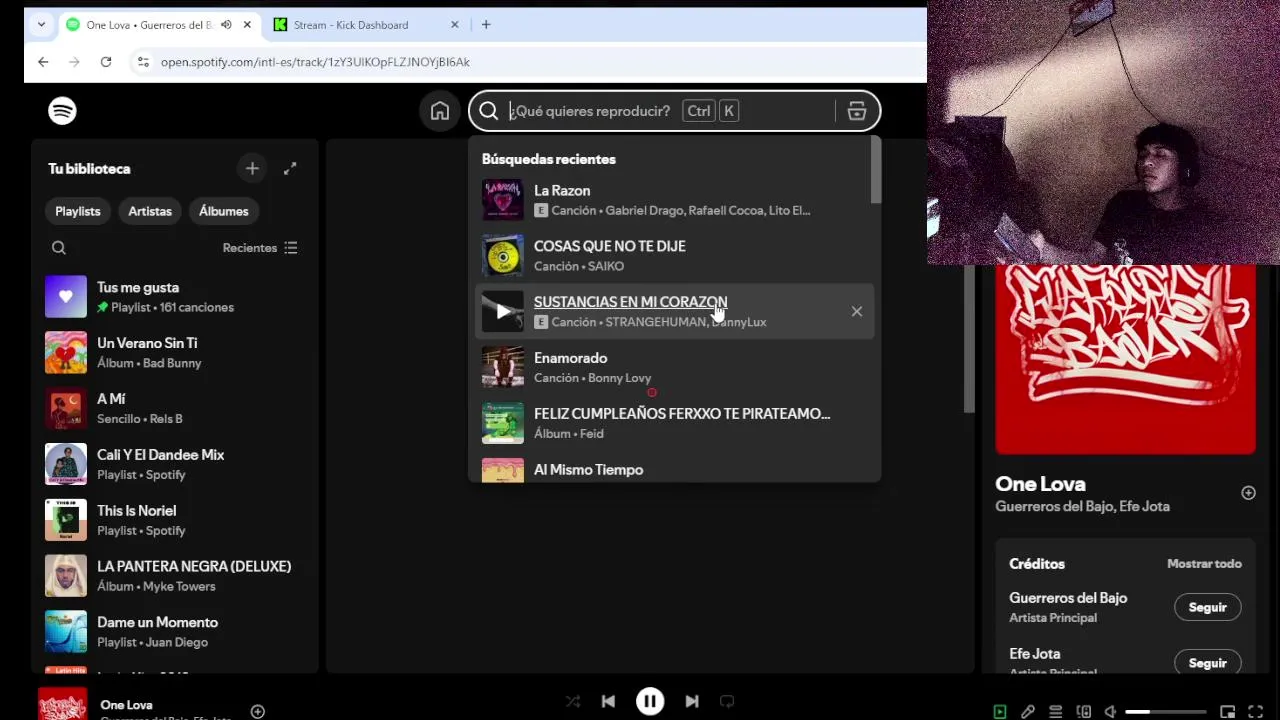Image resolution: width=1280 pixels, height=720 pixels.
Task: Open the browser tab search dropdown
Action: (x=41, y=25)
